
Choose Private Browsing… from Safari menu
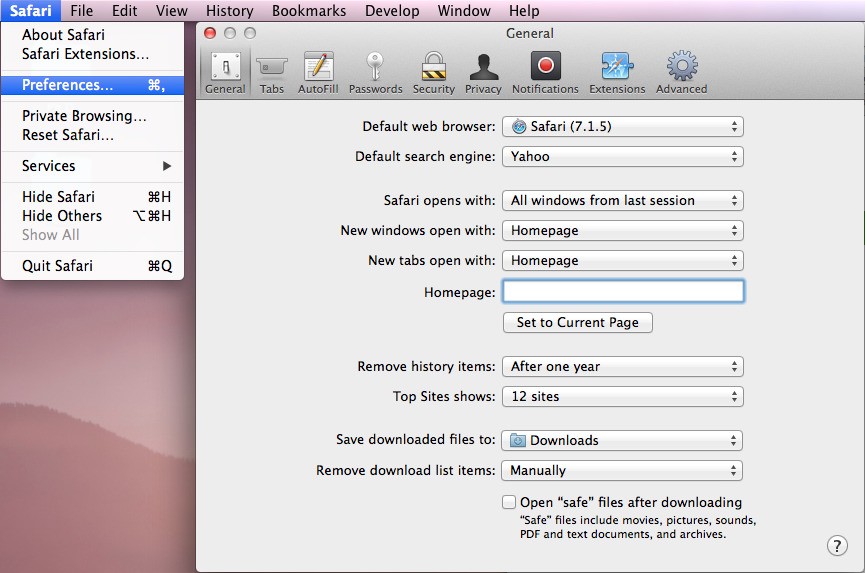[92, 116]
